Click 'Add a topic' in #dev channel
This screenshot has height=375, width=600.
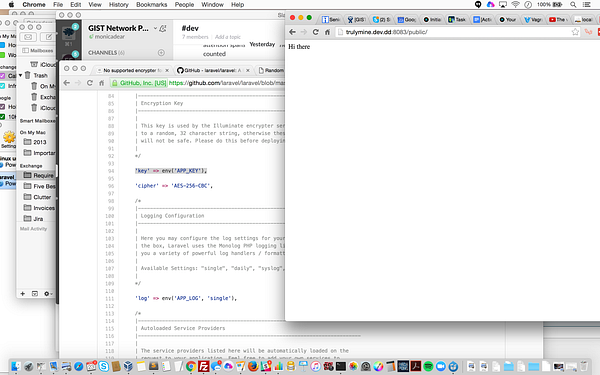click(x=228, y=37)
